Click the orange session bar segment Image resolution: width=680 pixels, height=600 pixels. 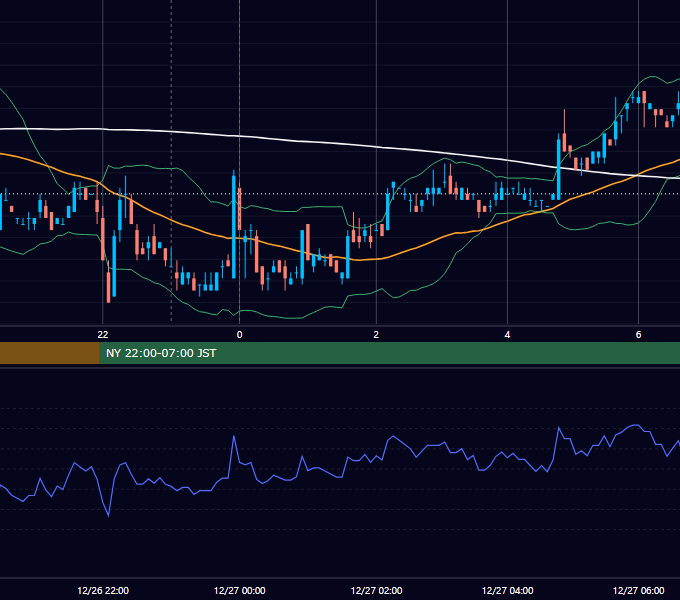point(49,353)
